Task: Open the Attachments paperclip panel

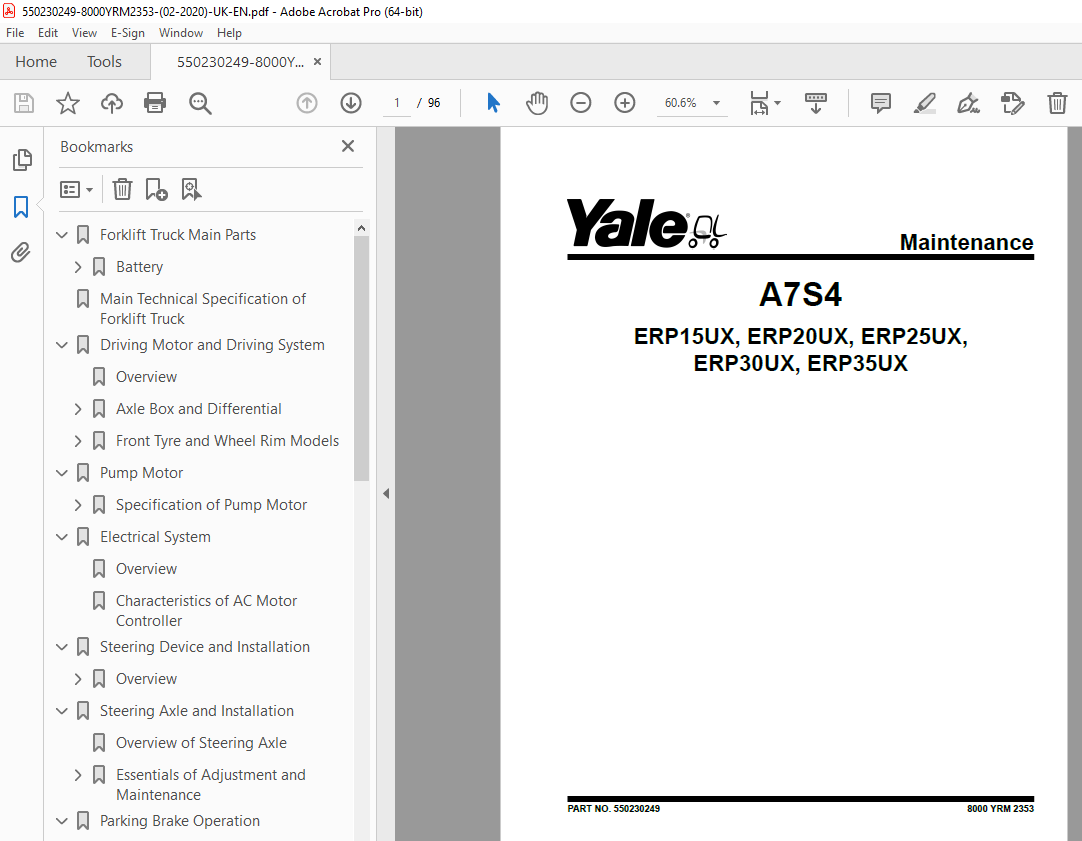Action: point(21,253)
